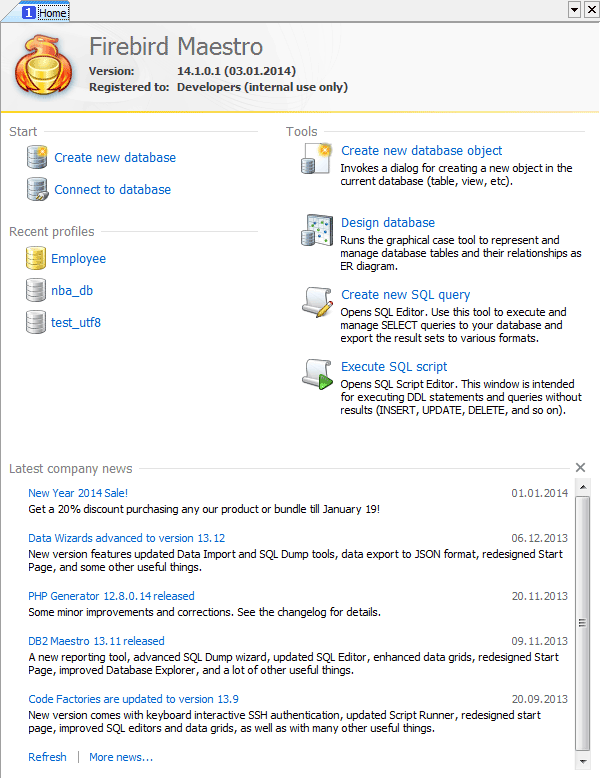Click the Execute SQL script icon
This screenshot has height=779, width=600.
click(317, 375)
